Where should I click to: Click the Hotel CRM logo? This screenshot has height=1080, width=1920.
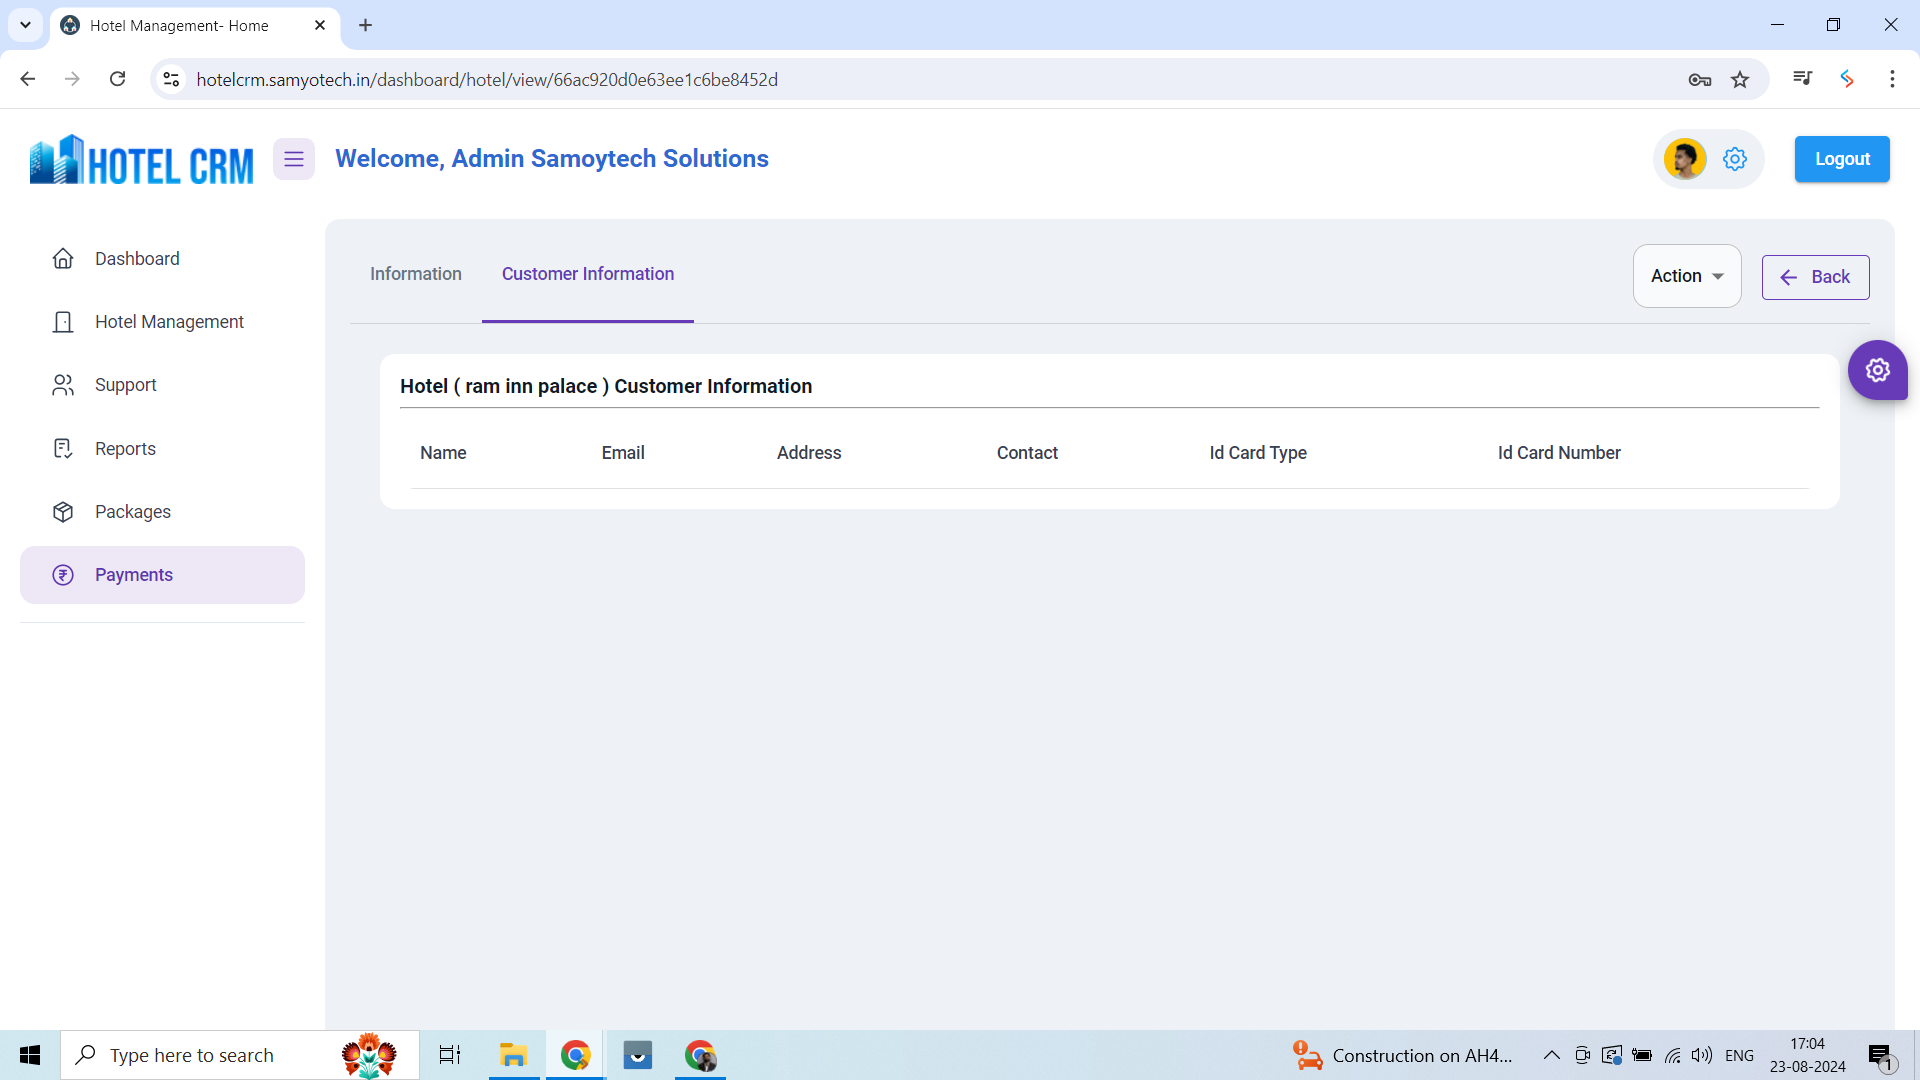click(x=140, y=158)
